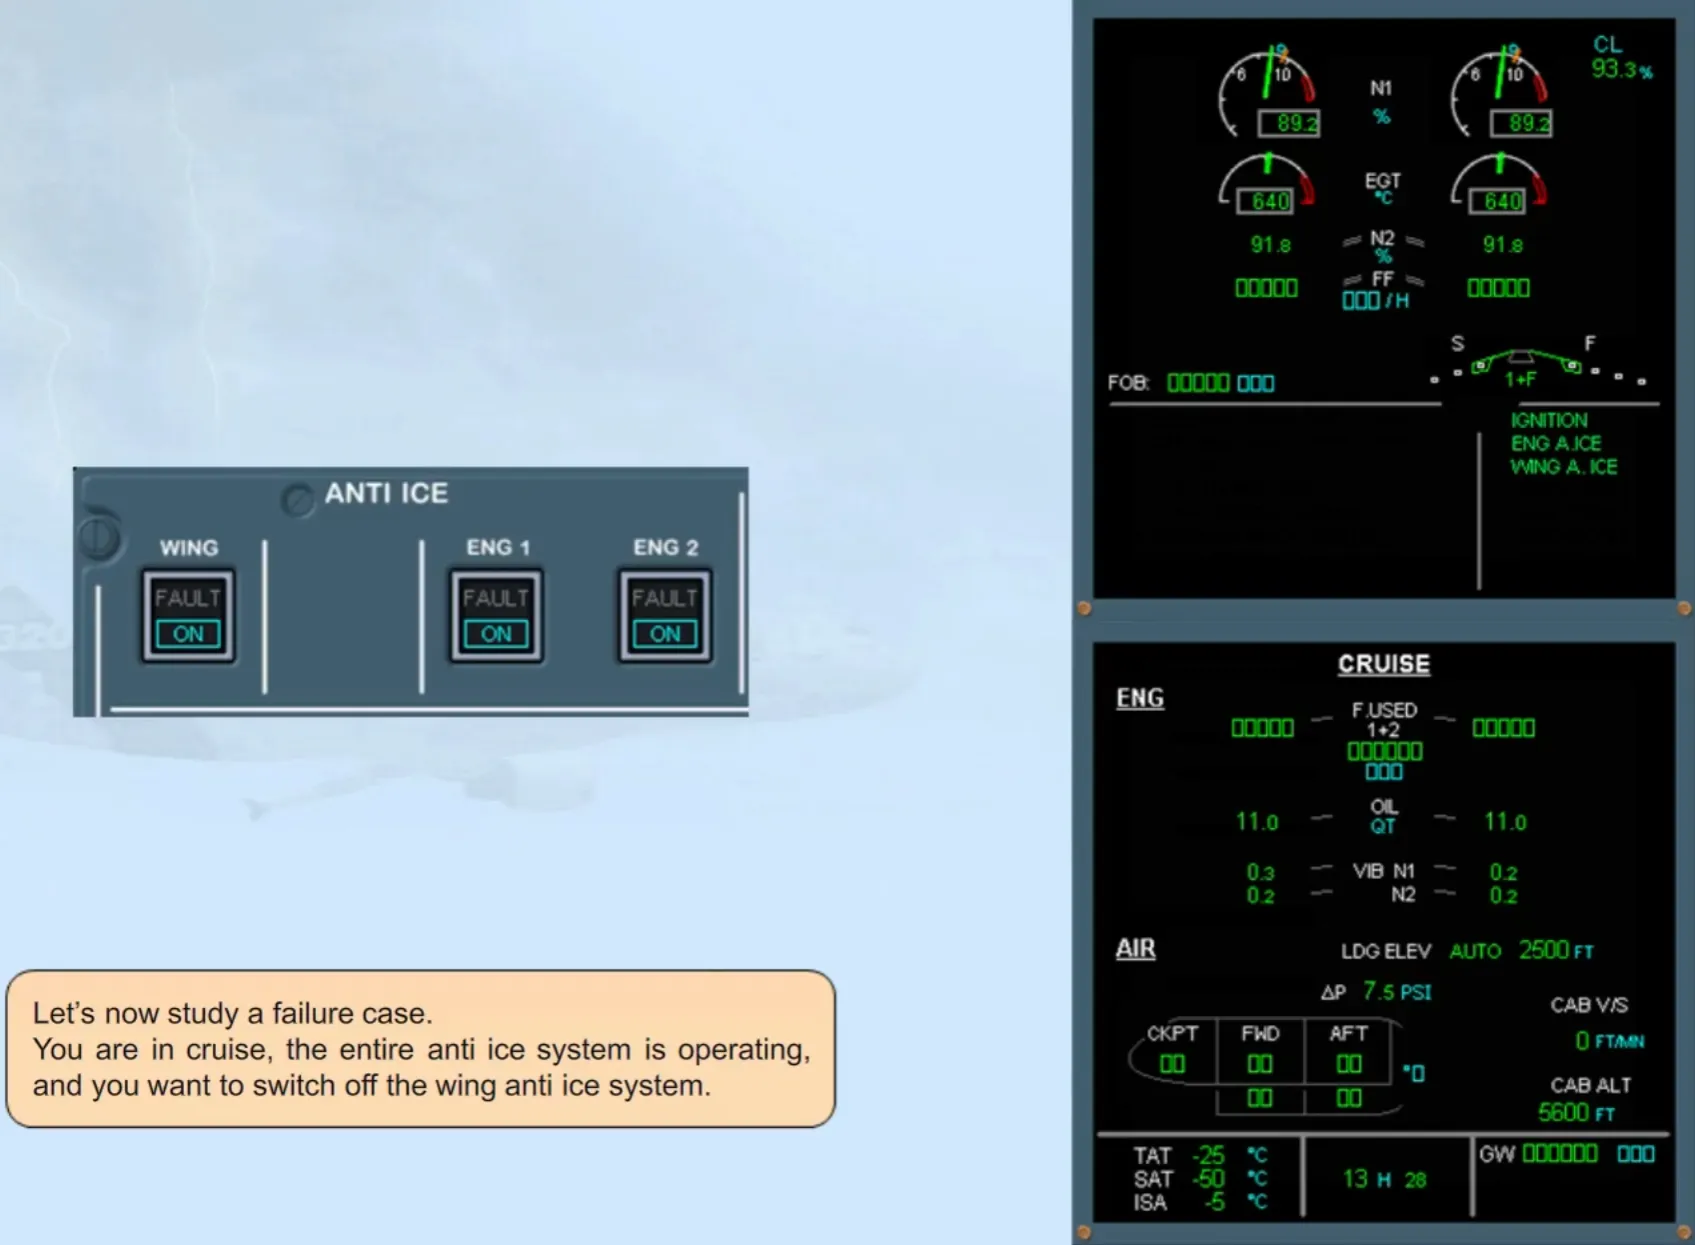
Task: Click the CL 93.3% thrust limit readout
Action: [x=1621, y=58]
